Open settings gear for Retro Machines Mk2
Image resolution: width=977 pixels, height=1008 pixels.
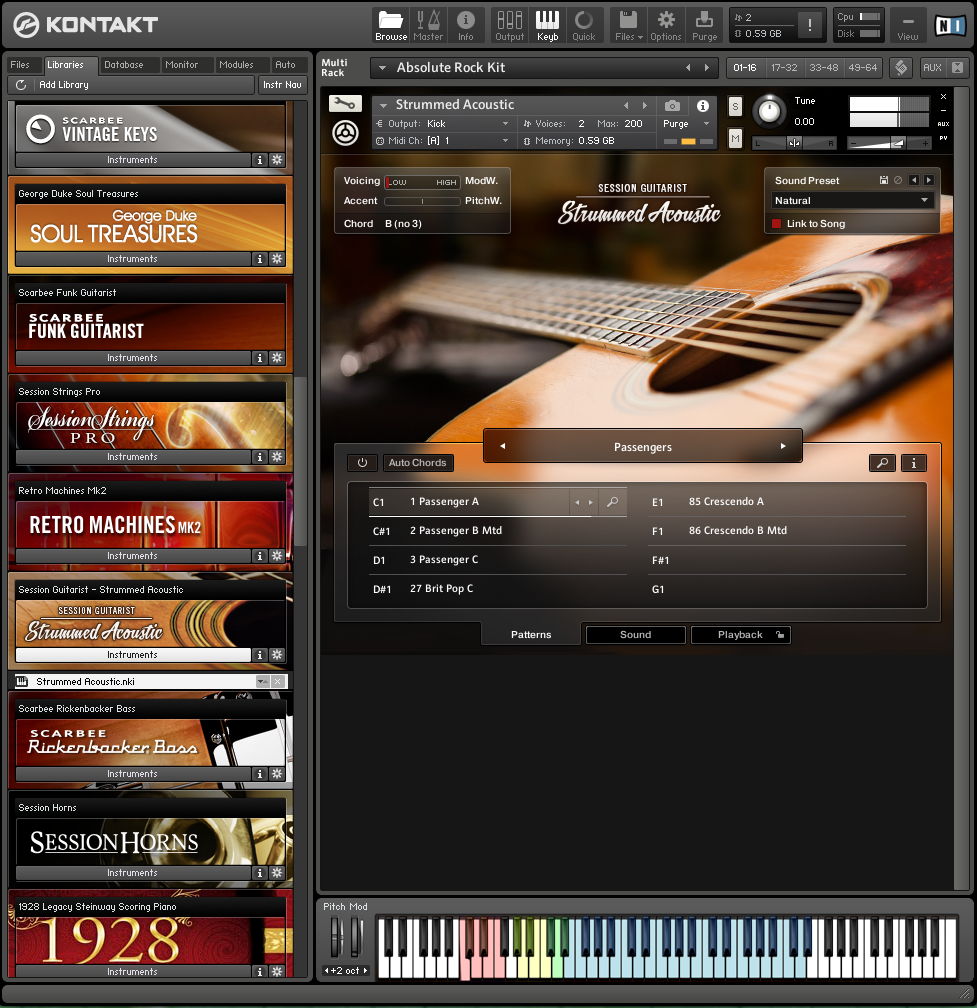(277, 556)
